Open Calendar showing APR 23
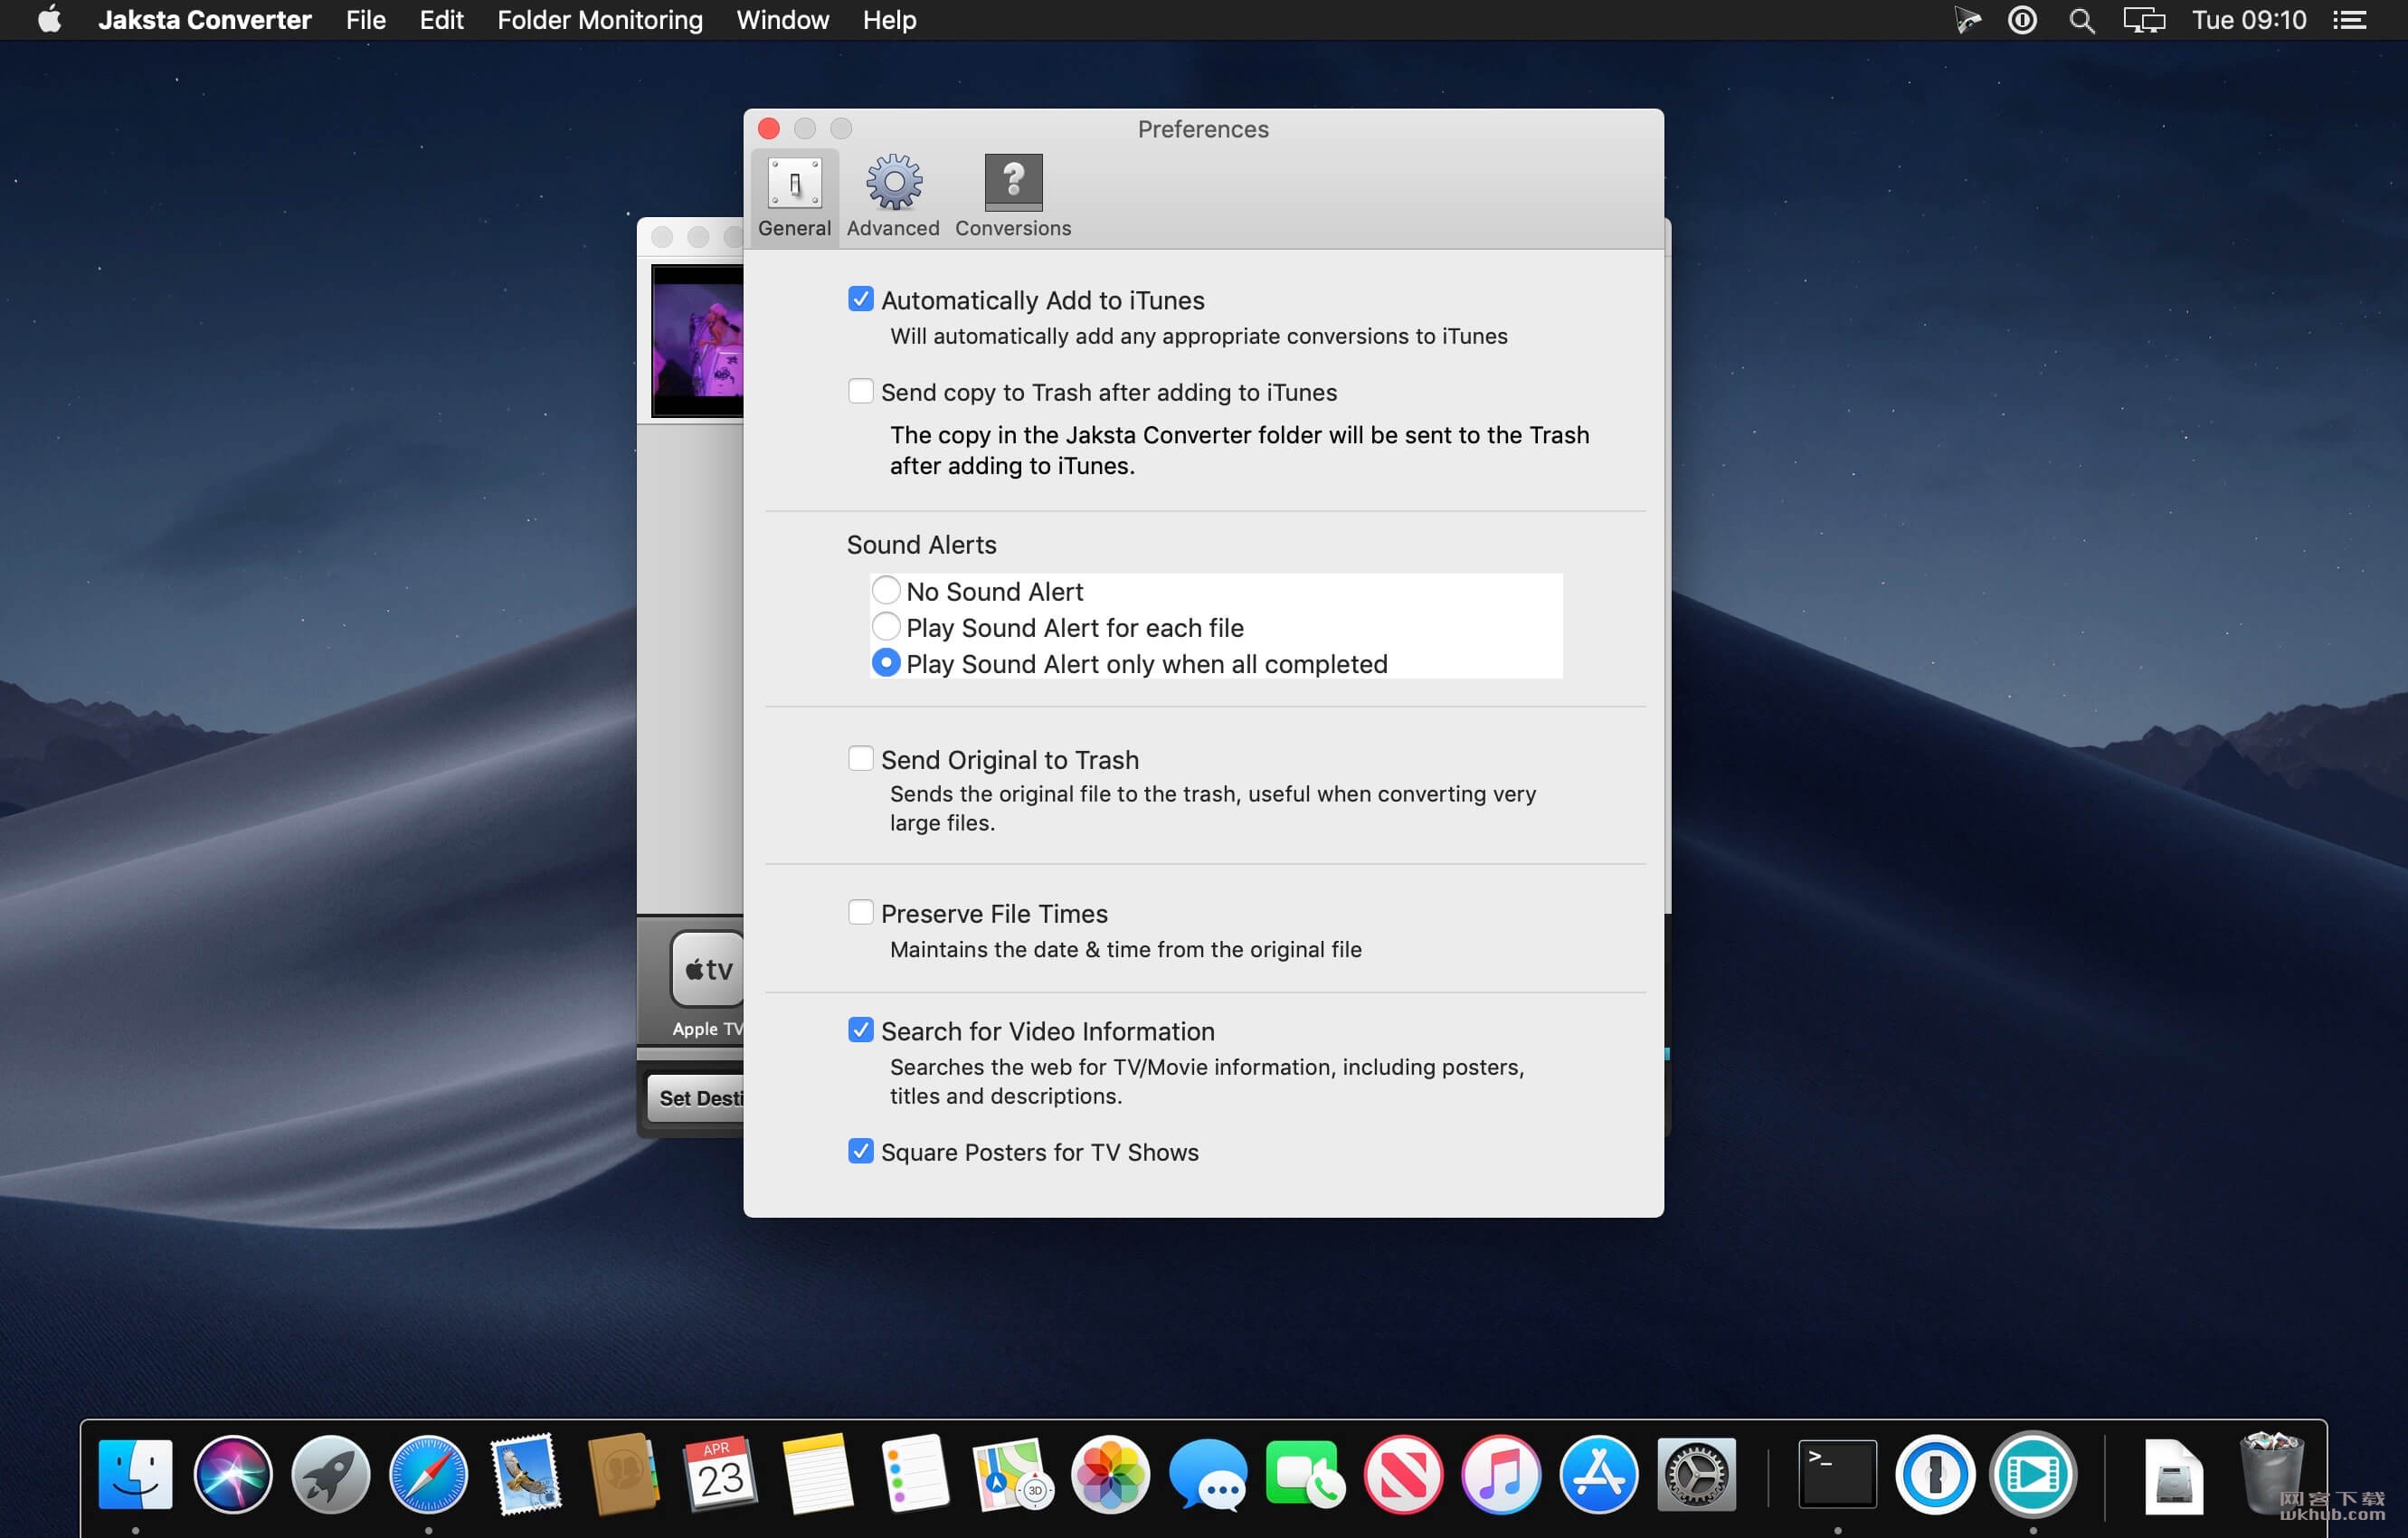 click(721, 1474)
